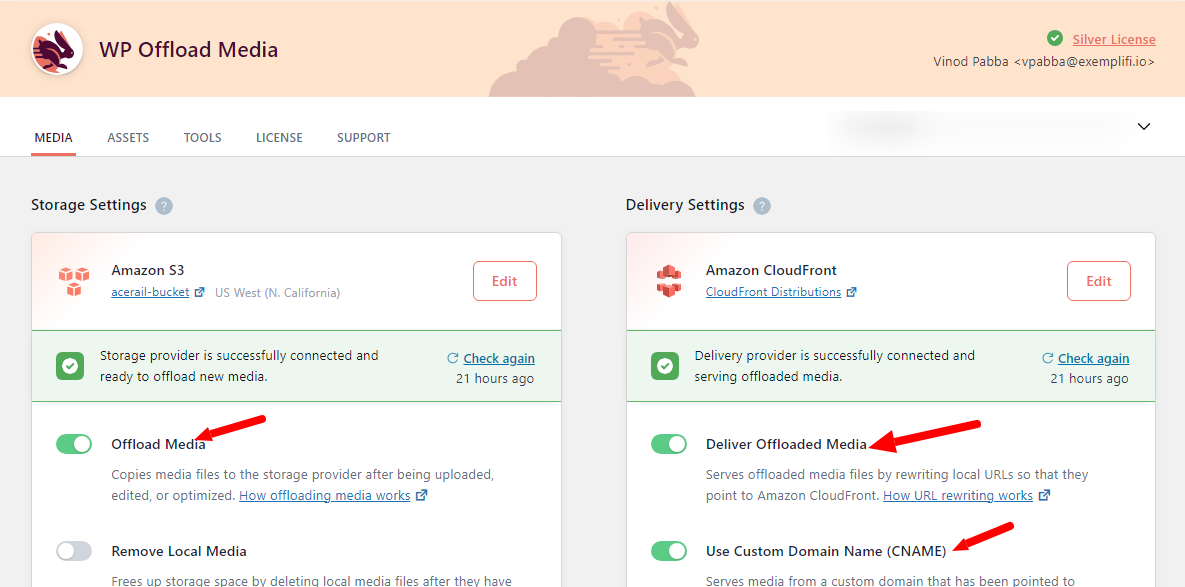This screenshot has height=587, width=1185.
Task: Open How URL rewriting works link
Action: point(958,496)
